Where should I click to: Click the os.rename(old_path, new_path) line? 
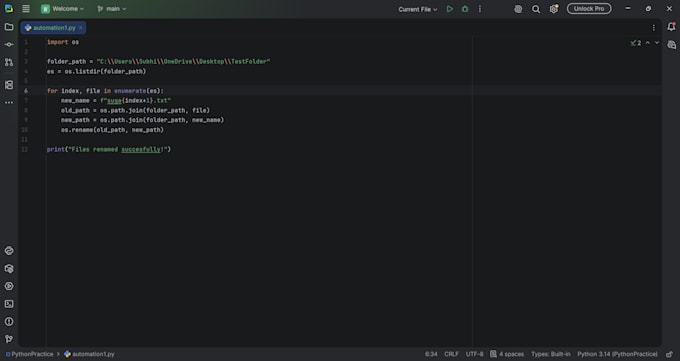[x=112, y=130]
